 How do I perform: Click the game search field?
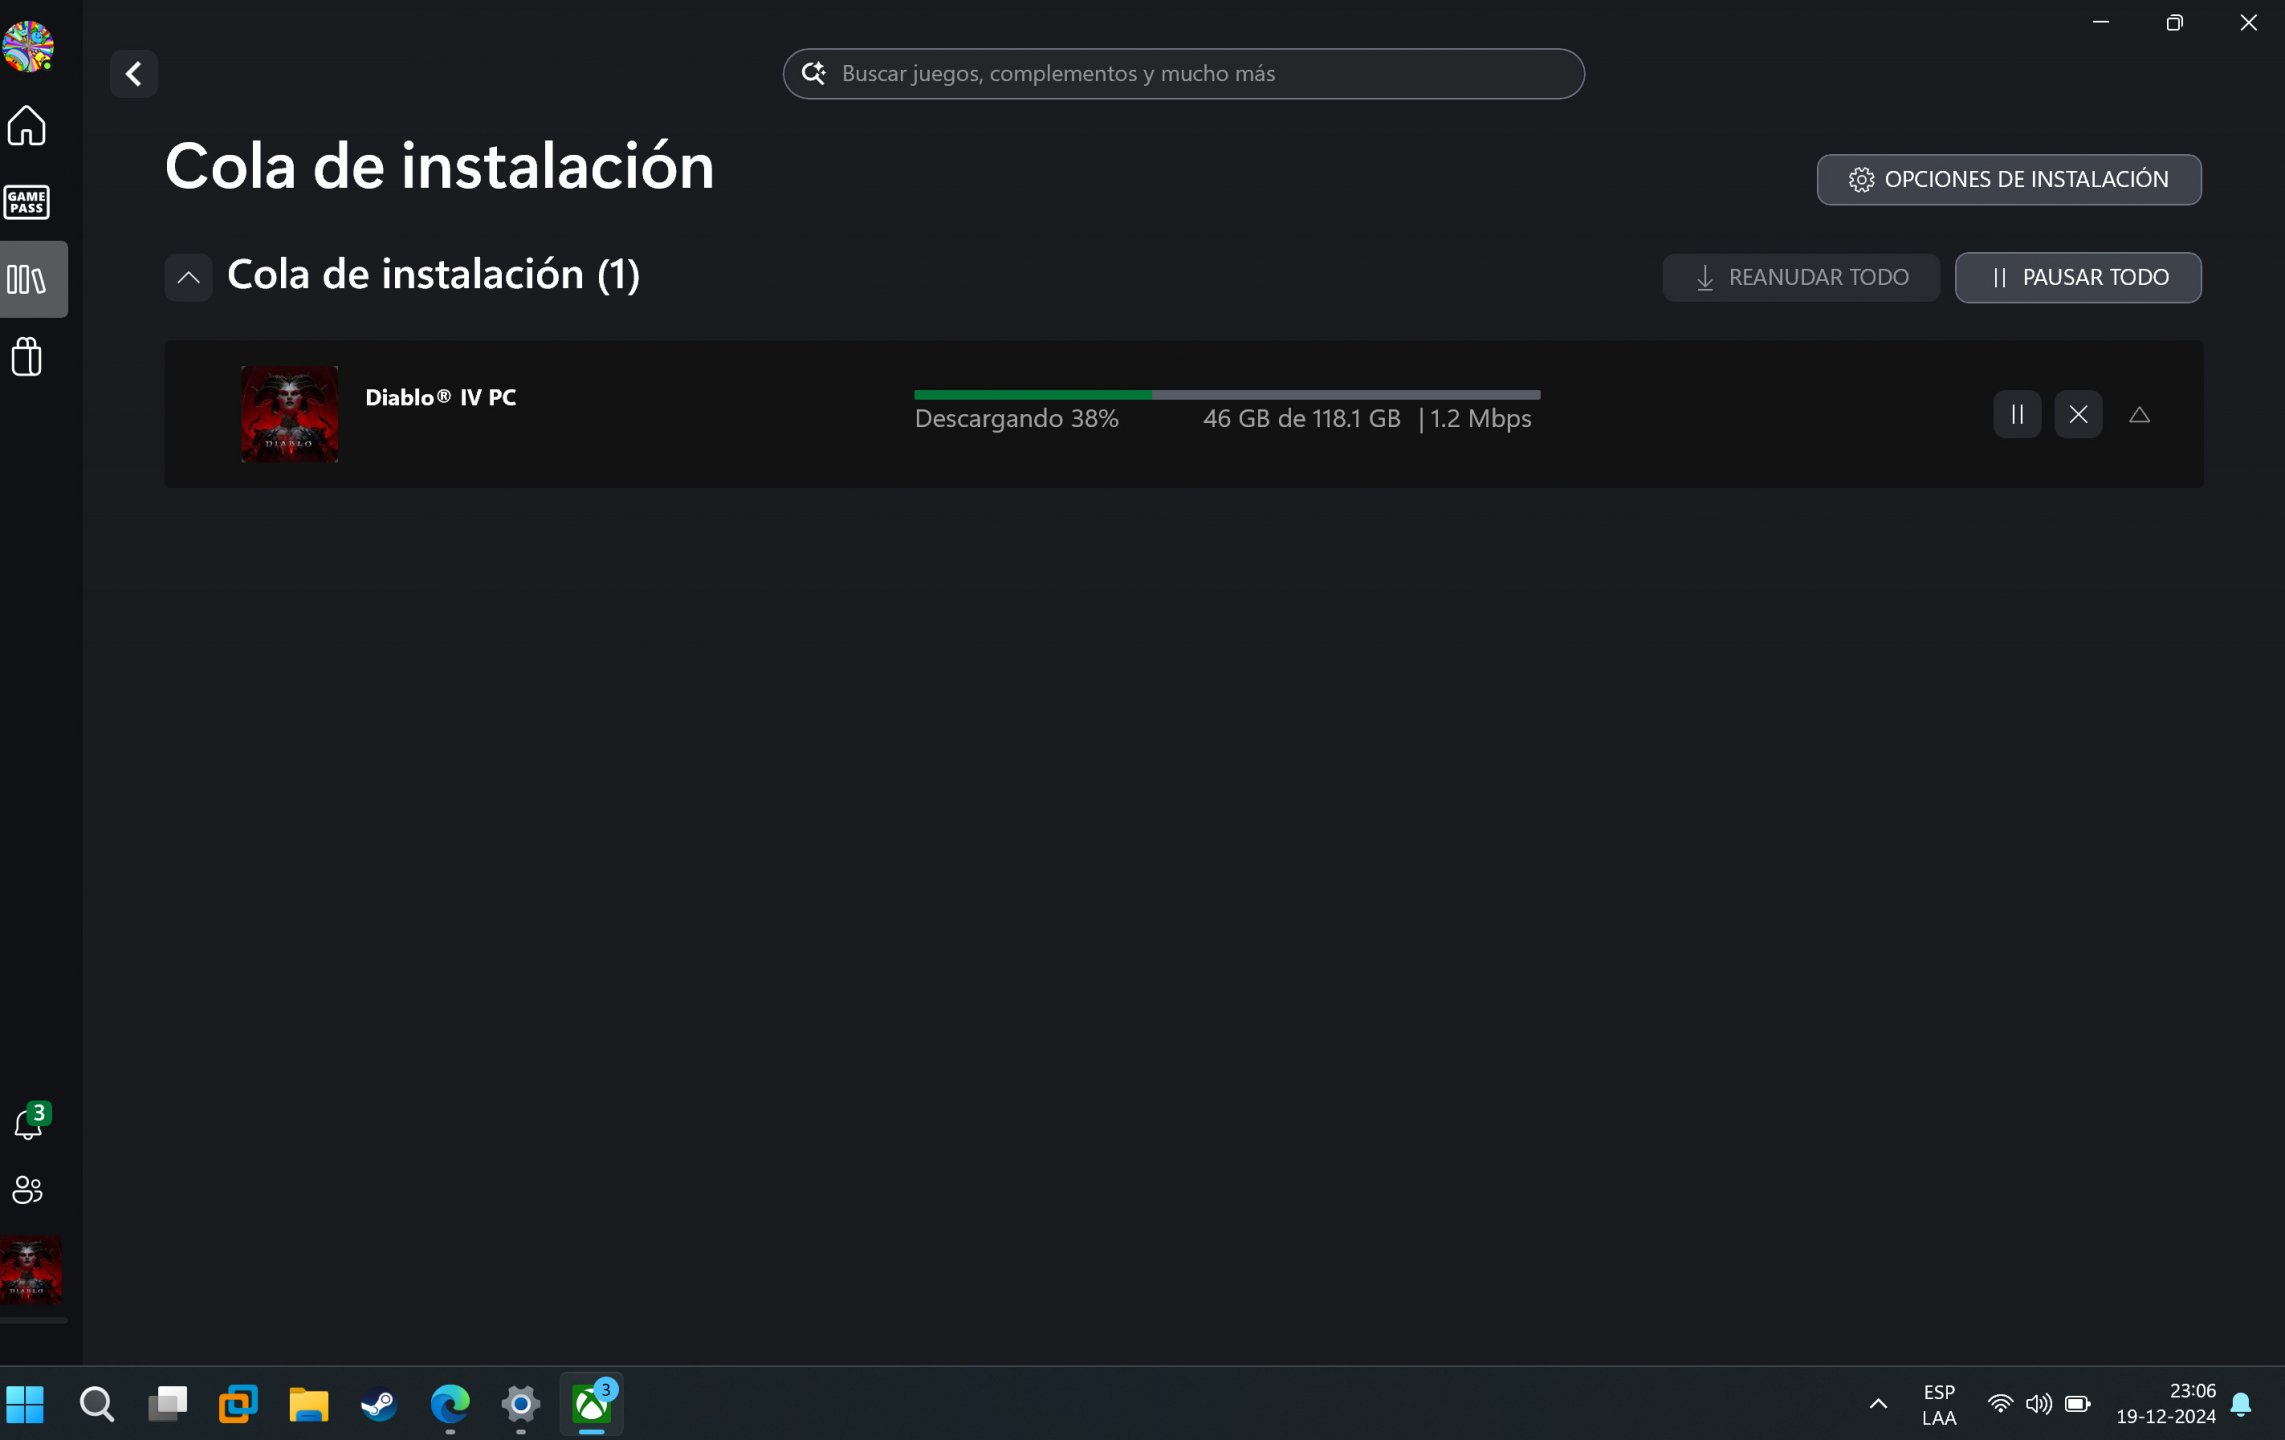[1183, 74]
